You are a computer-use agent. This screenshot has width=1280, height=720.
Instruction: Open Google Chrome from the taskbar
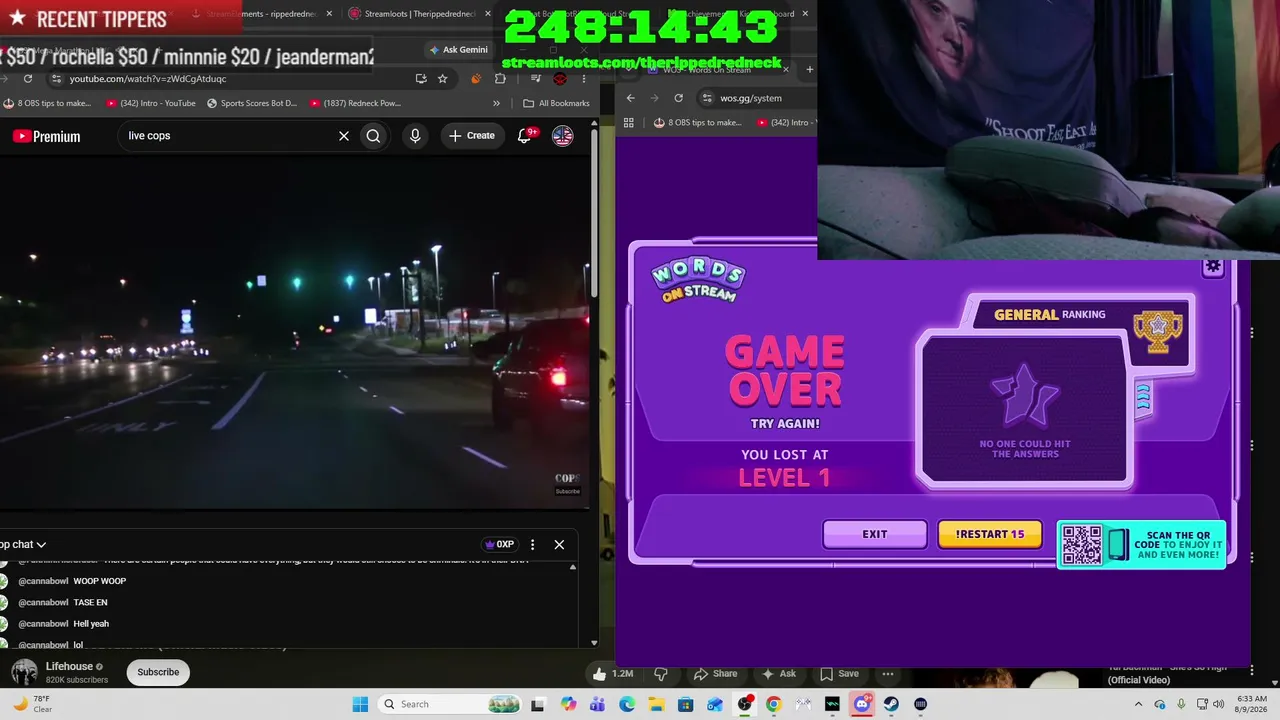[x=774, y=704]
